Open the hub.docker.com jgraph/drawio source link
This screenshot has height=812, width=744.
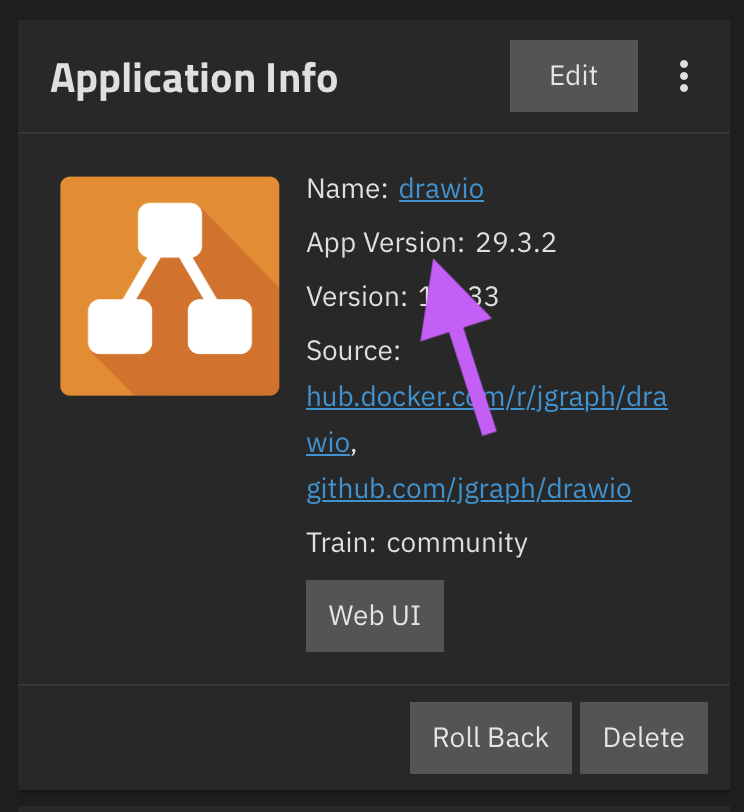tap(486, 397)
